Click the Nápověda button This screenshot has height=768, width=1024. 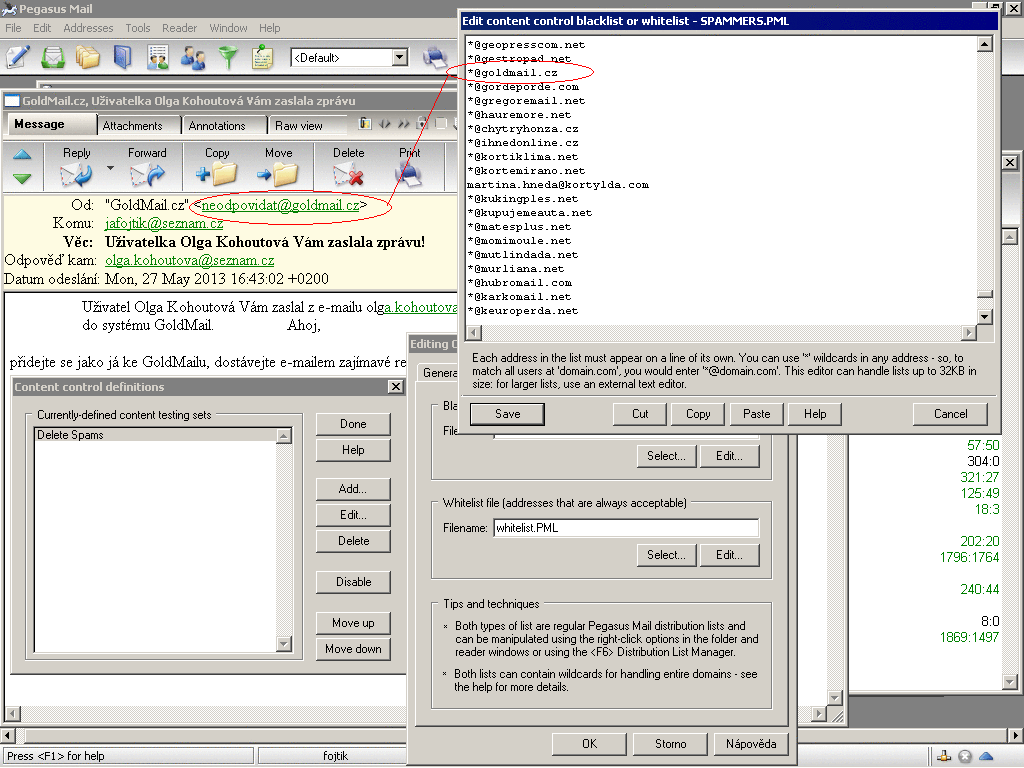pyautogui.click(x=751, y=744)
